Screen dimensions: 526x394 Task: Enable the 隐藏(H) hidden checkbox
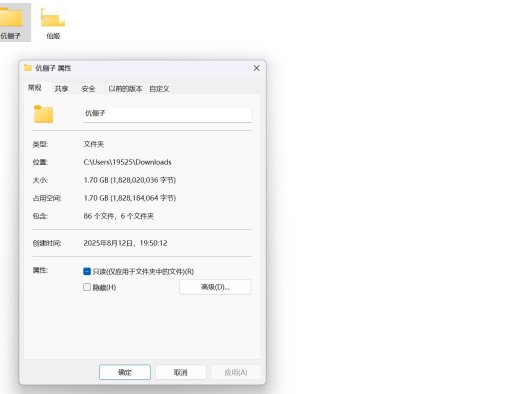(x=87, y=287)
